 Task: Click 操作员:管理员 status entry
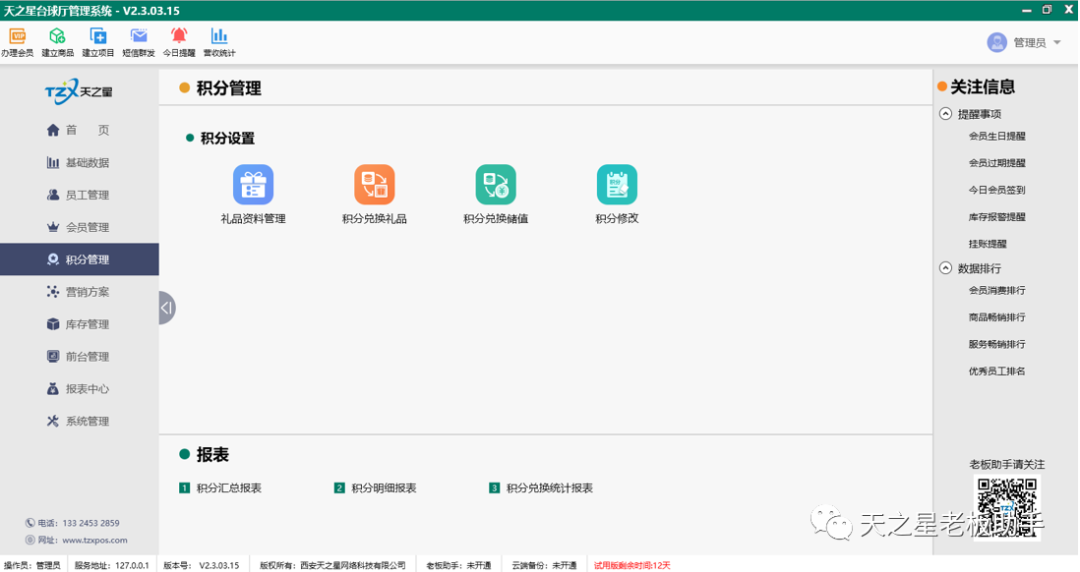point(32,565)
